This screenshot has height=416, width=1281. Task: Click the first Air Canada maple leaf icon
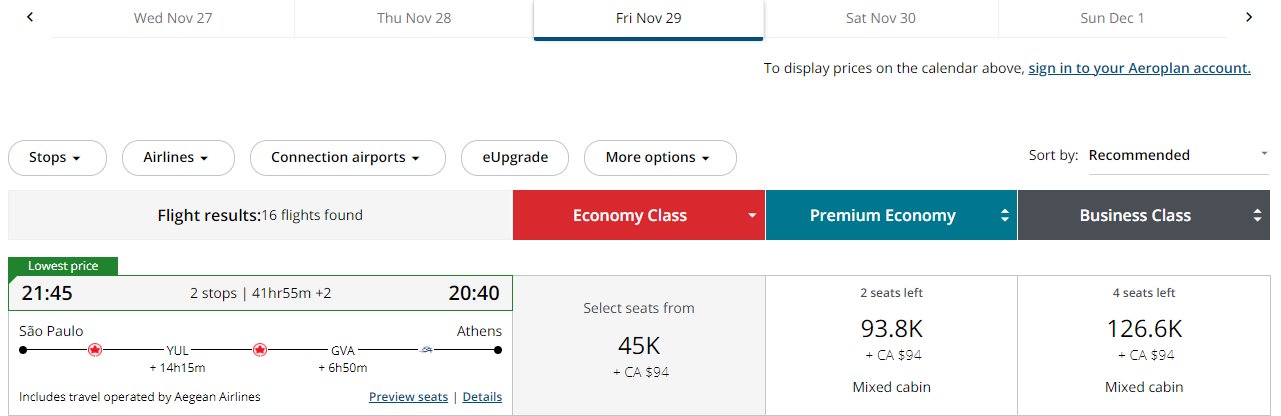95,350
